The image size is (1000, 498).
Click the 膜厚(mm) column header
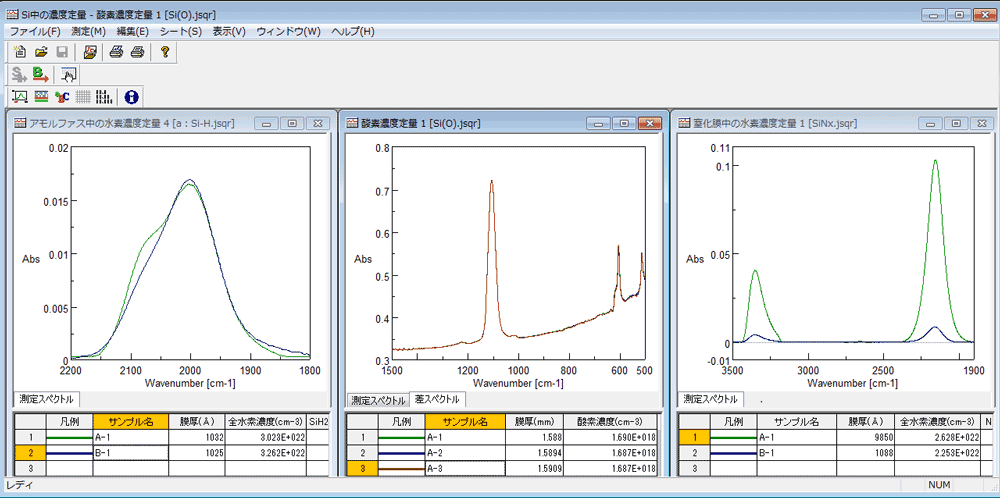point(534,422)
